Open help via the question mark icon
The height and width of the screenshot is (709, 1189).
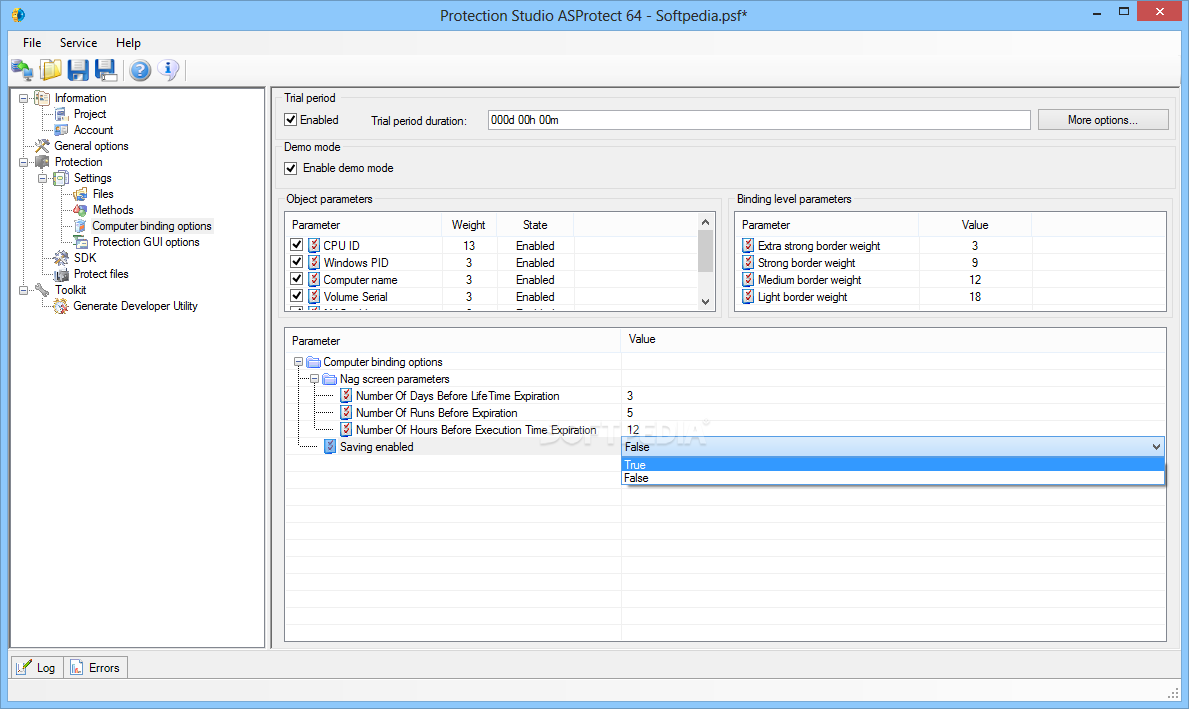140,70
